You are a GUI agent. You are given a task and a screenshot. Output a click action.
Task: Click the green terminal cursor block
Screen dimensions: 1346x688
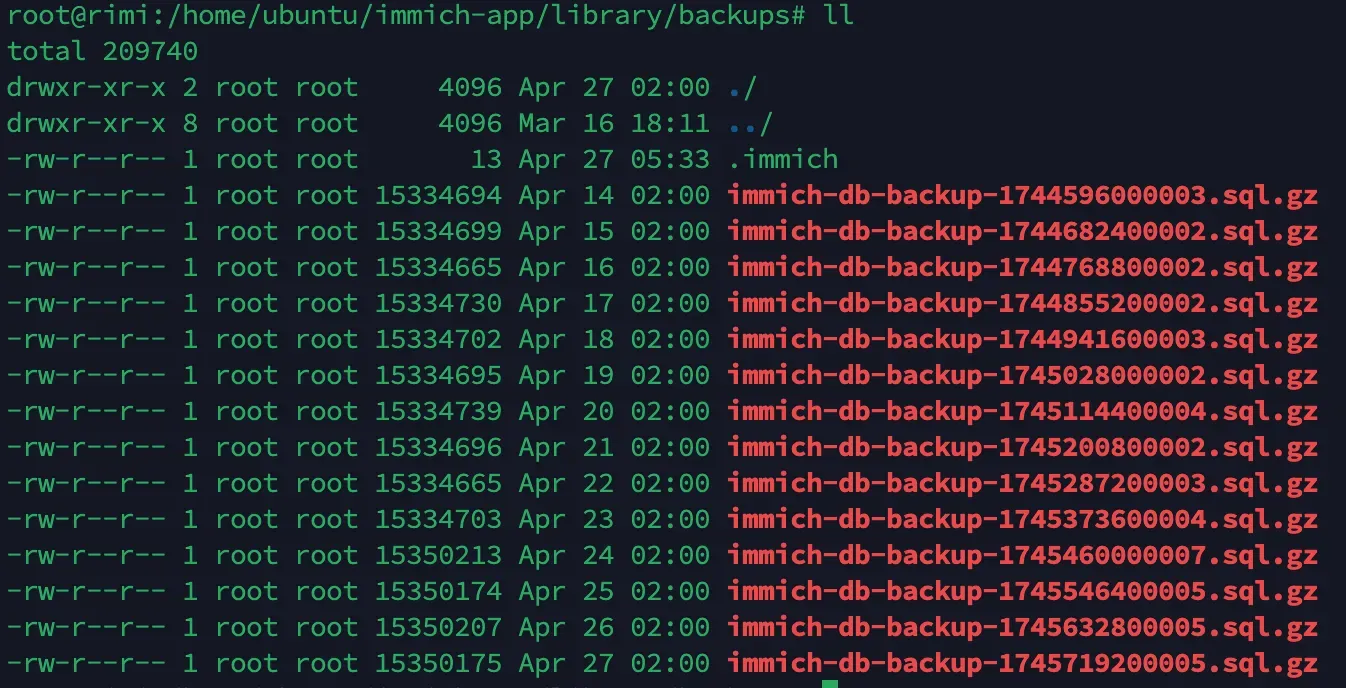pyautogui.click(x=829, y=684)
